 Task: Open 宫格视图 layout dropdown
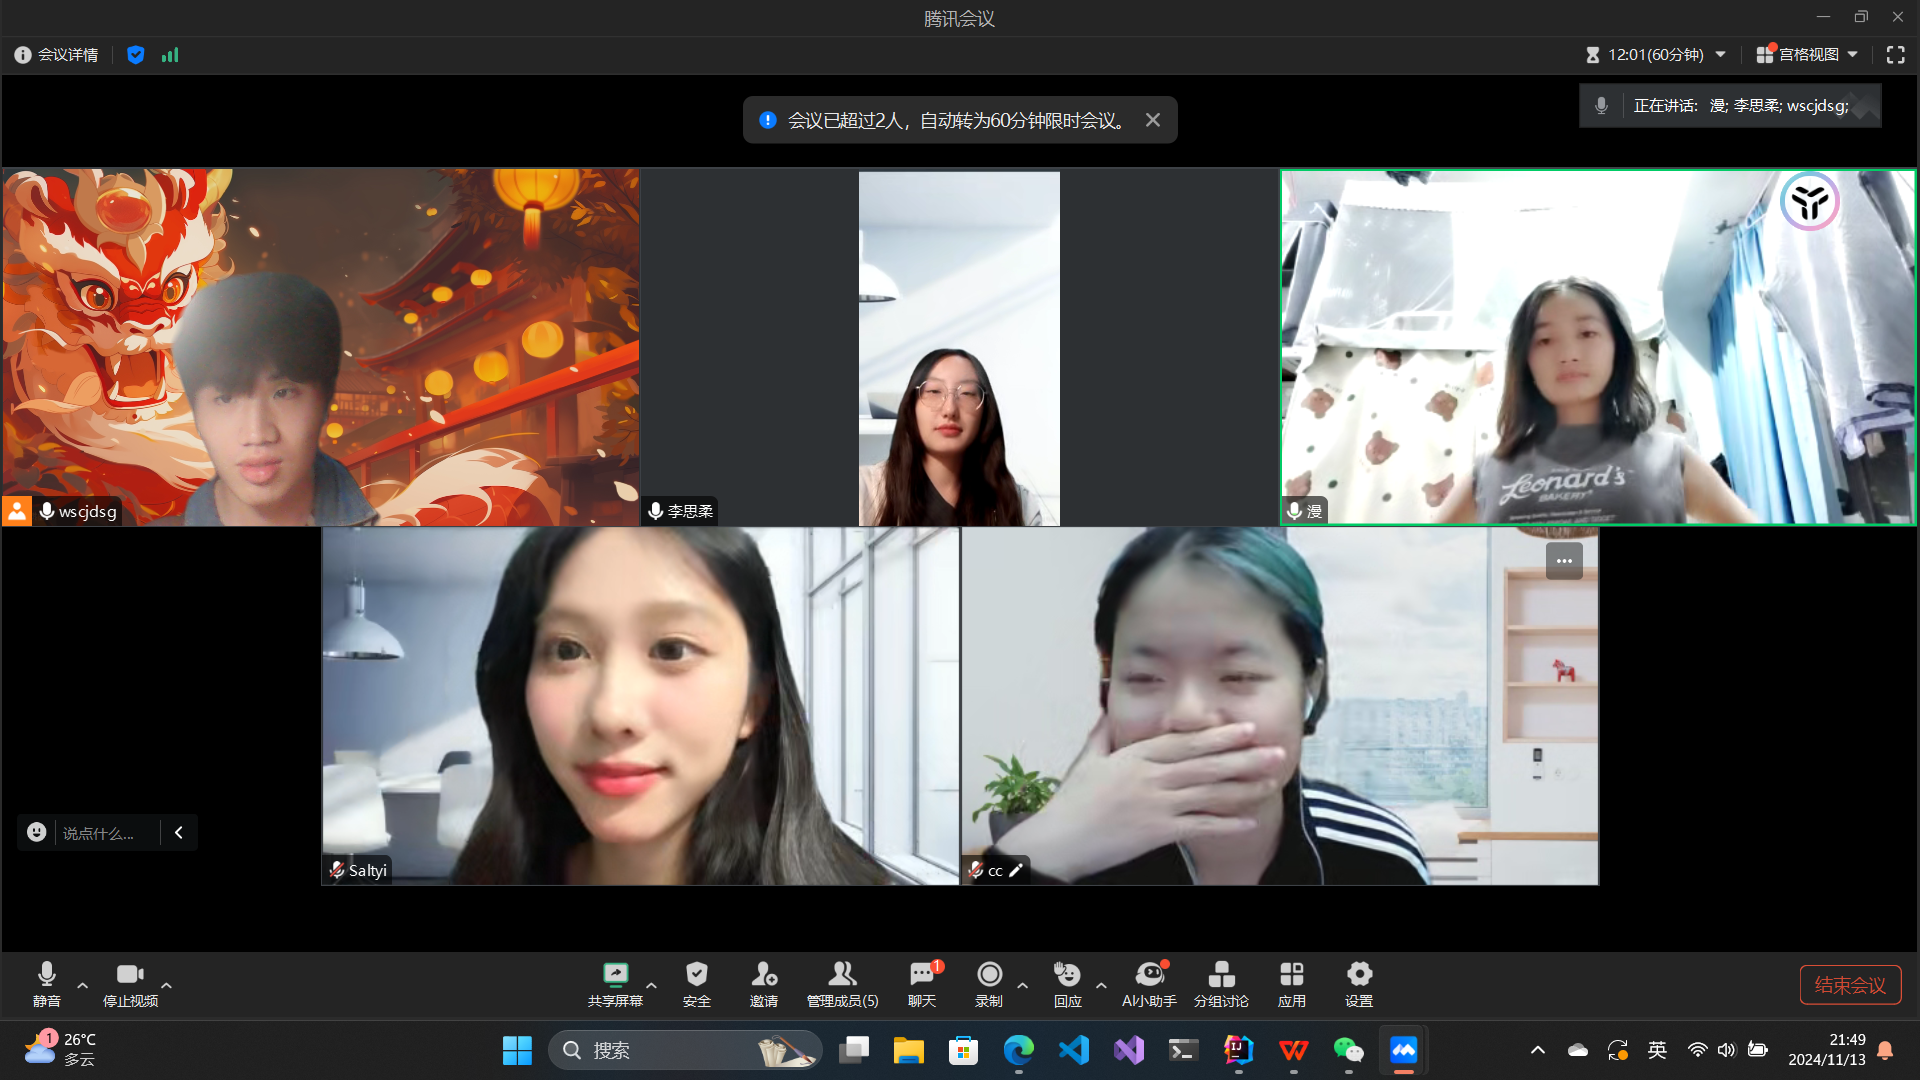coord(1808,55)
